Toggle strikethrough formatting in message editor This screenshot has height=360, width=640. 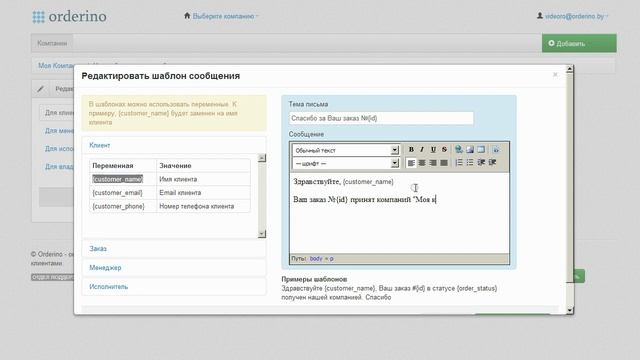(x=444, y=150)
